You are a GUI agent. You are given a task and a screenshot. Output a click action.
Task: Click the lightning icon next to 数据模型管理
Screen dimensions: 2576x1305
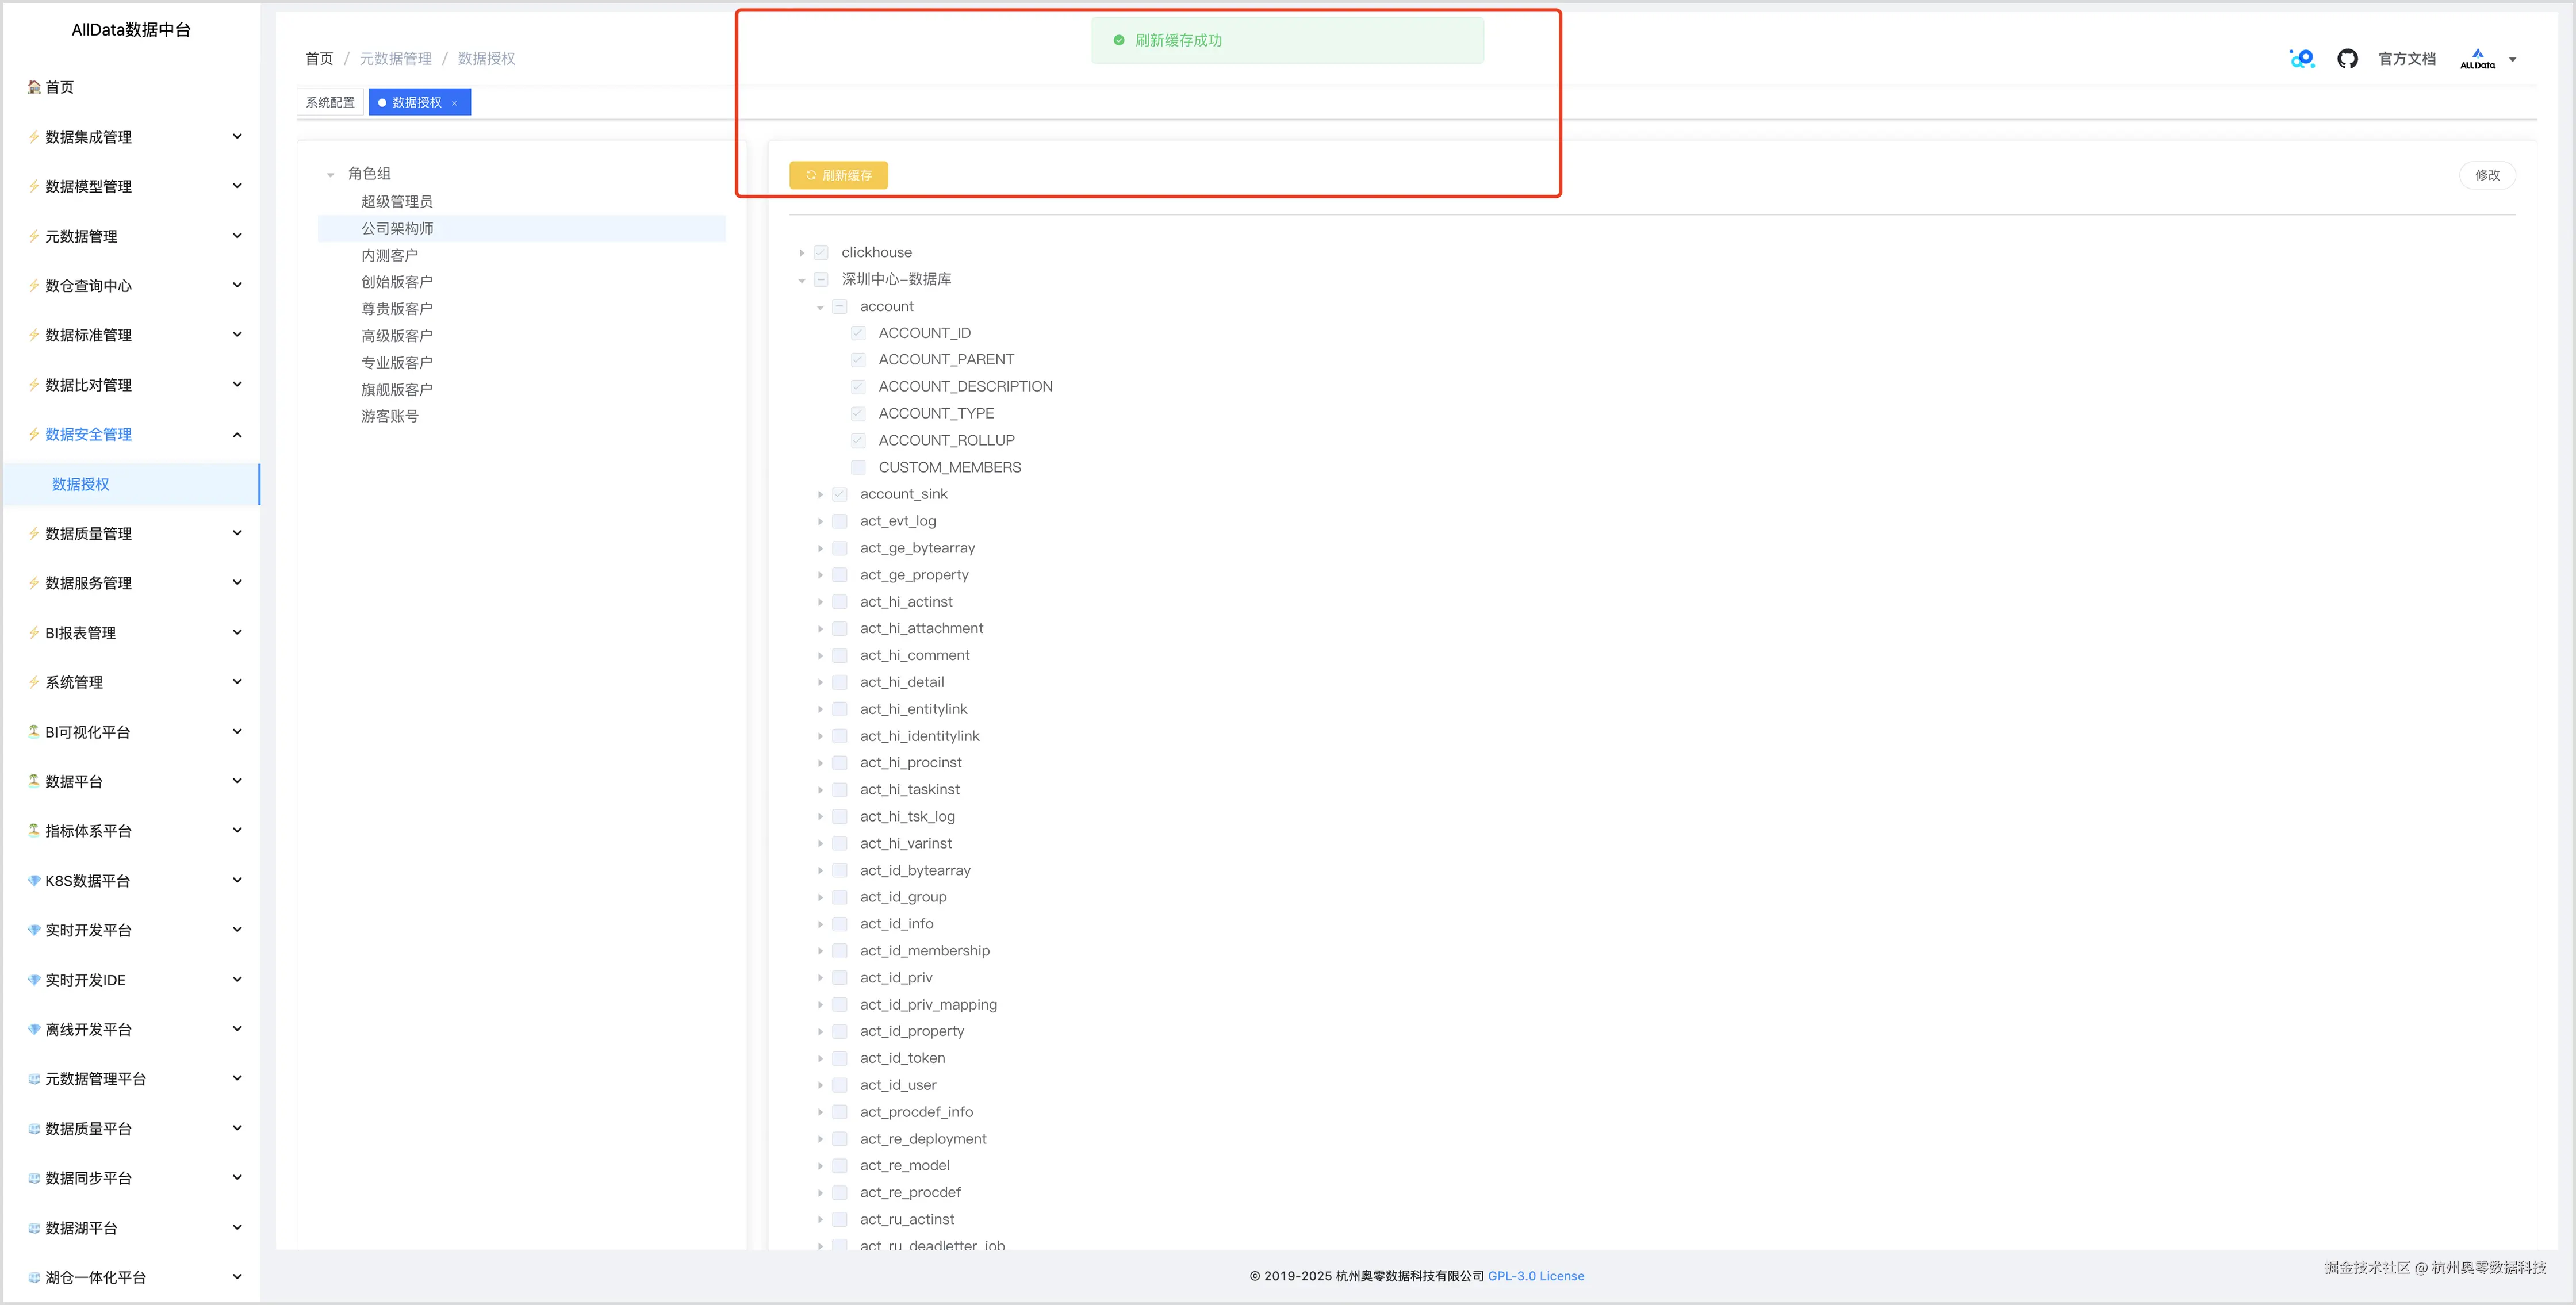[x=34, y=186]
